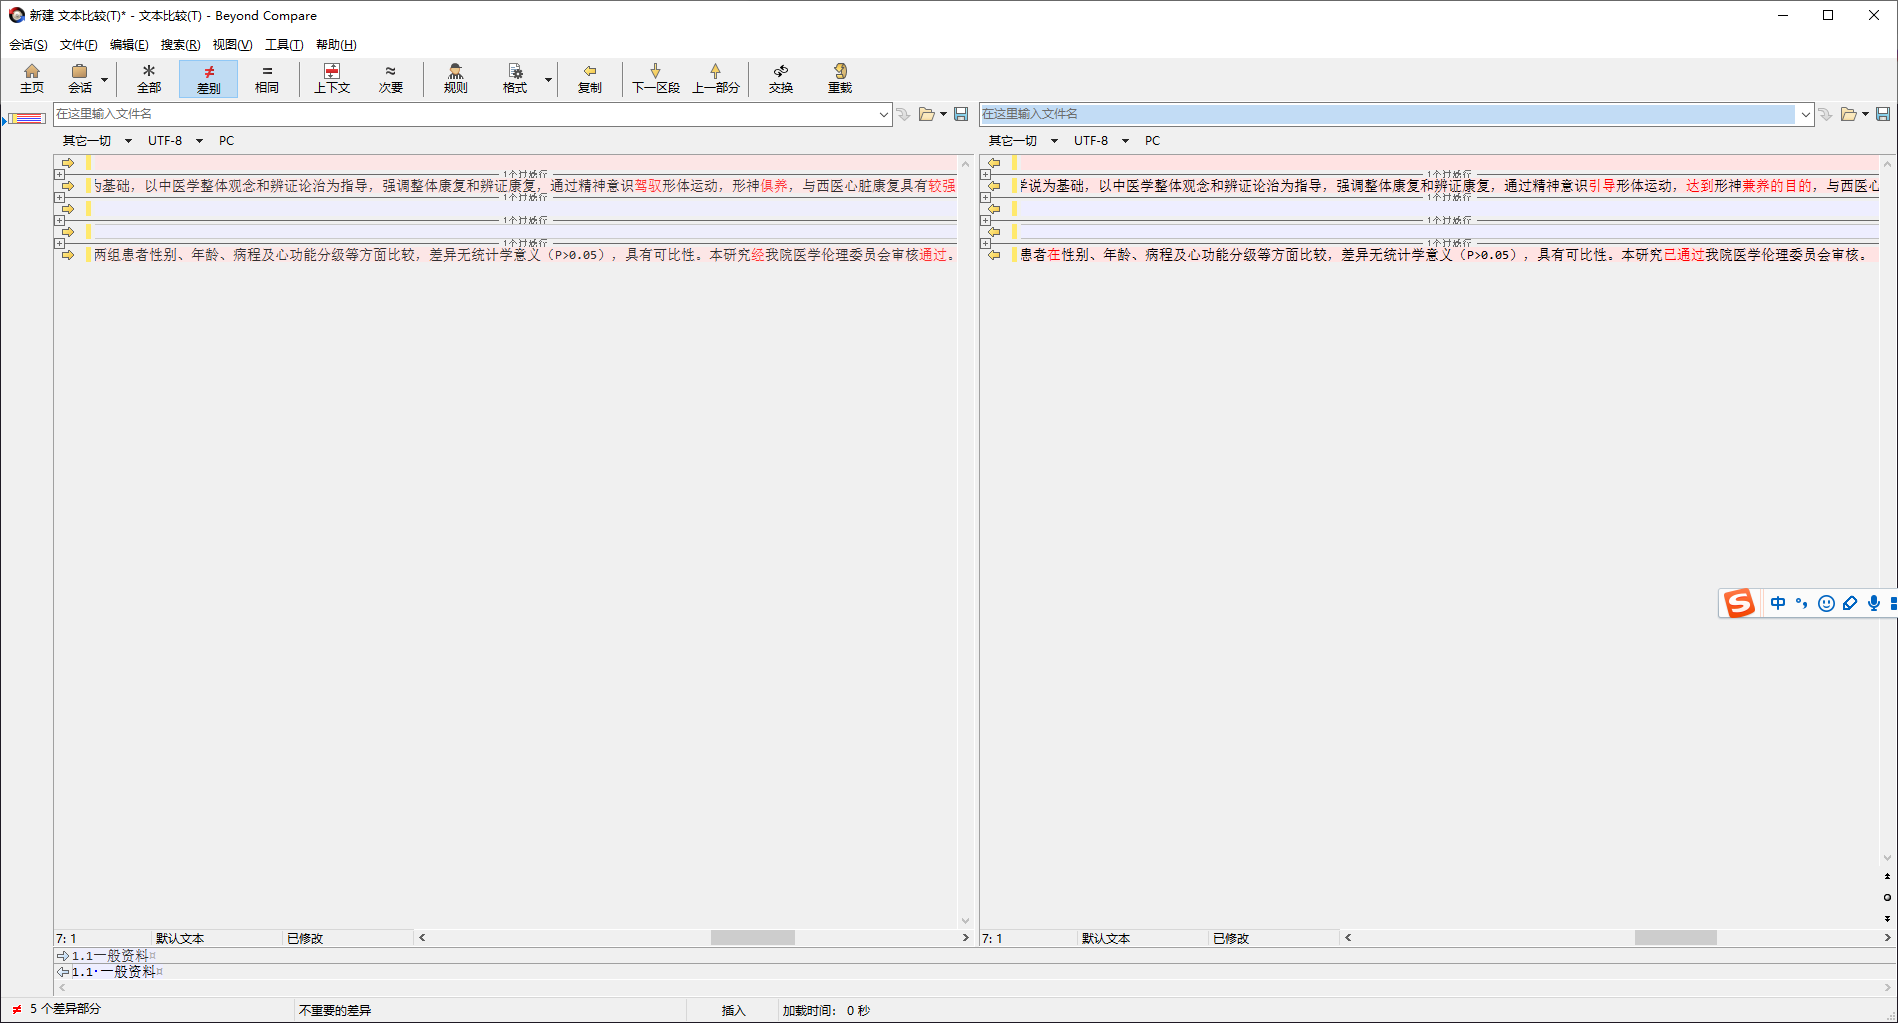This screenshot has height=1023, width=1898.
Task: Jump to 上一部分 previous difference
Action: point(716,78)
